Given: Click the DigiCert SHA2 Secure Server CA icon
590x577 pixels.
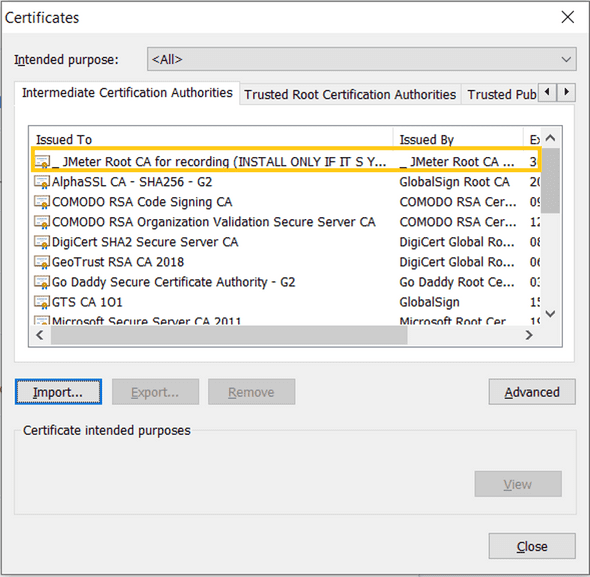Looking at the screenshot, I should [x=42, y=242].
